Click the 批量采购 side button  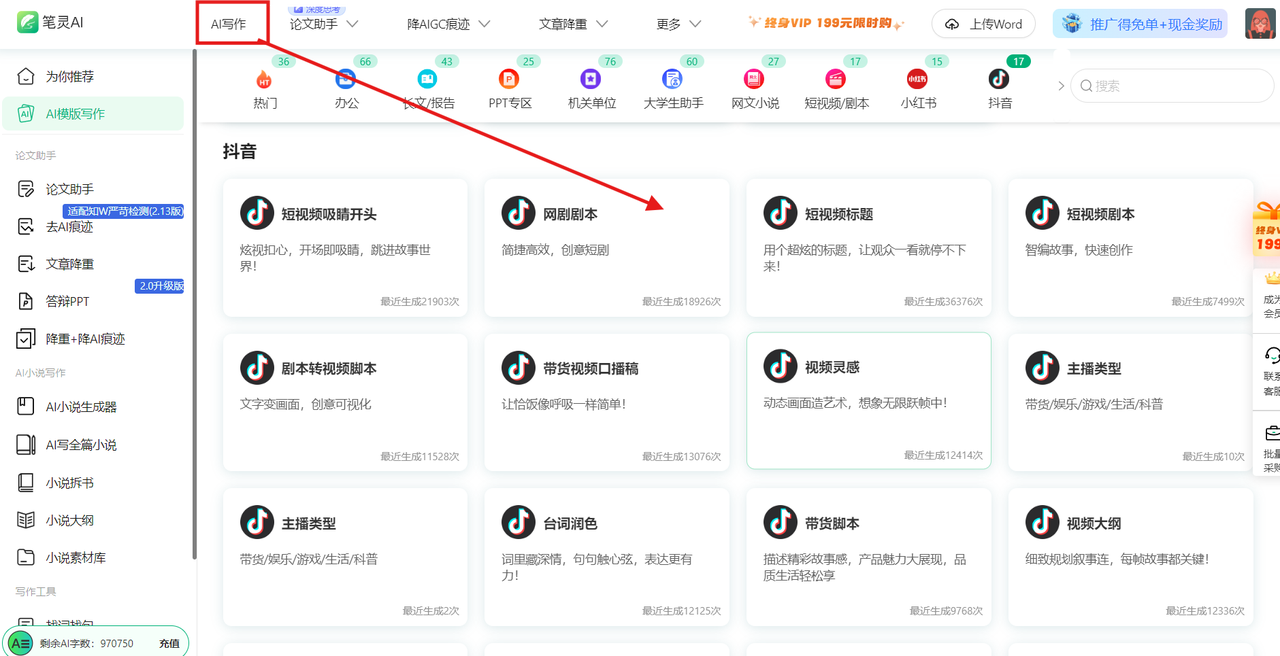(x=1270, y=448)
